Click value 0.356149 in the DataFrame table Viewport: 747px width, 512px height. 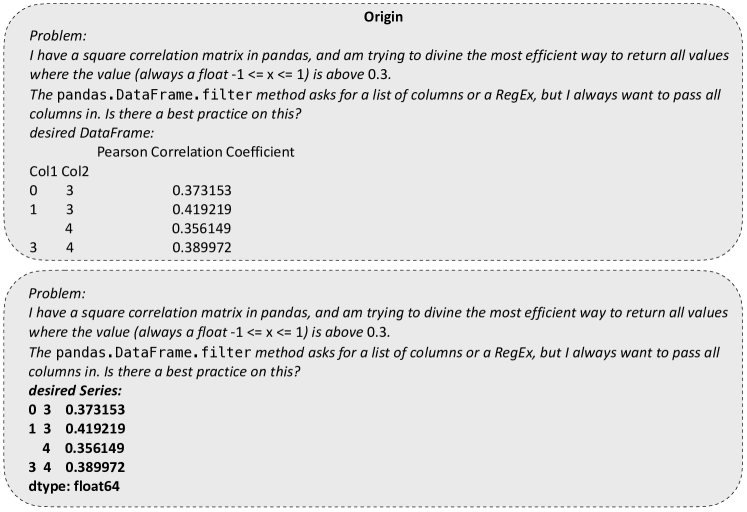pyautogui.click(x=202, y=229)
